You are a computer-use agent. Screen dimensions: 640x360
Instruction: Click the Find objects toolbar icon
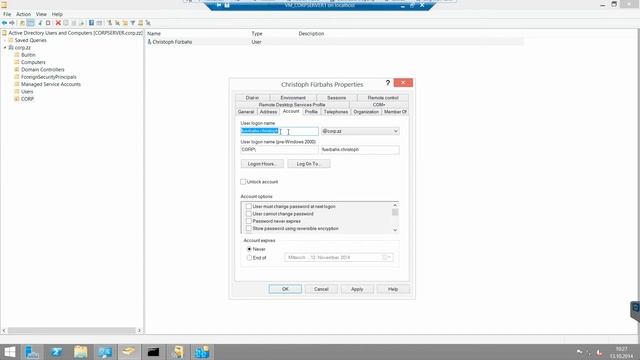[140, 23]
